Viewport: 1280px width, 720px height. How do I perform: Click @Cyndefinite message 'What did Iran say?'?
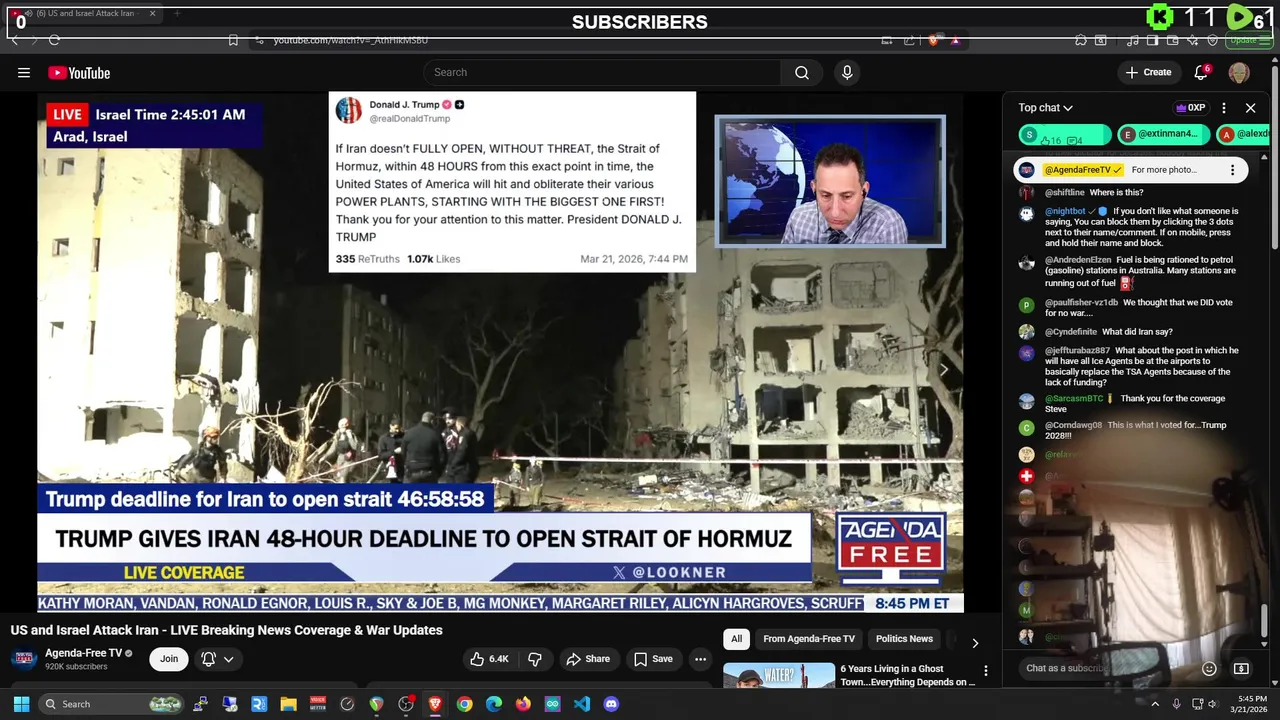pos(1137,332)
